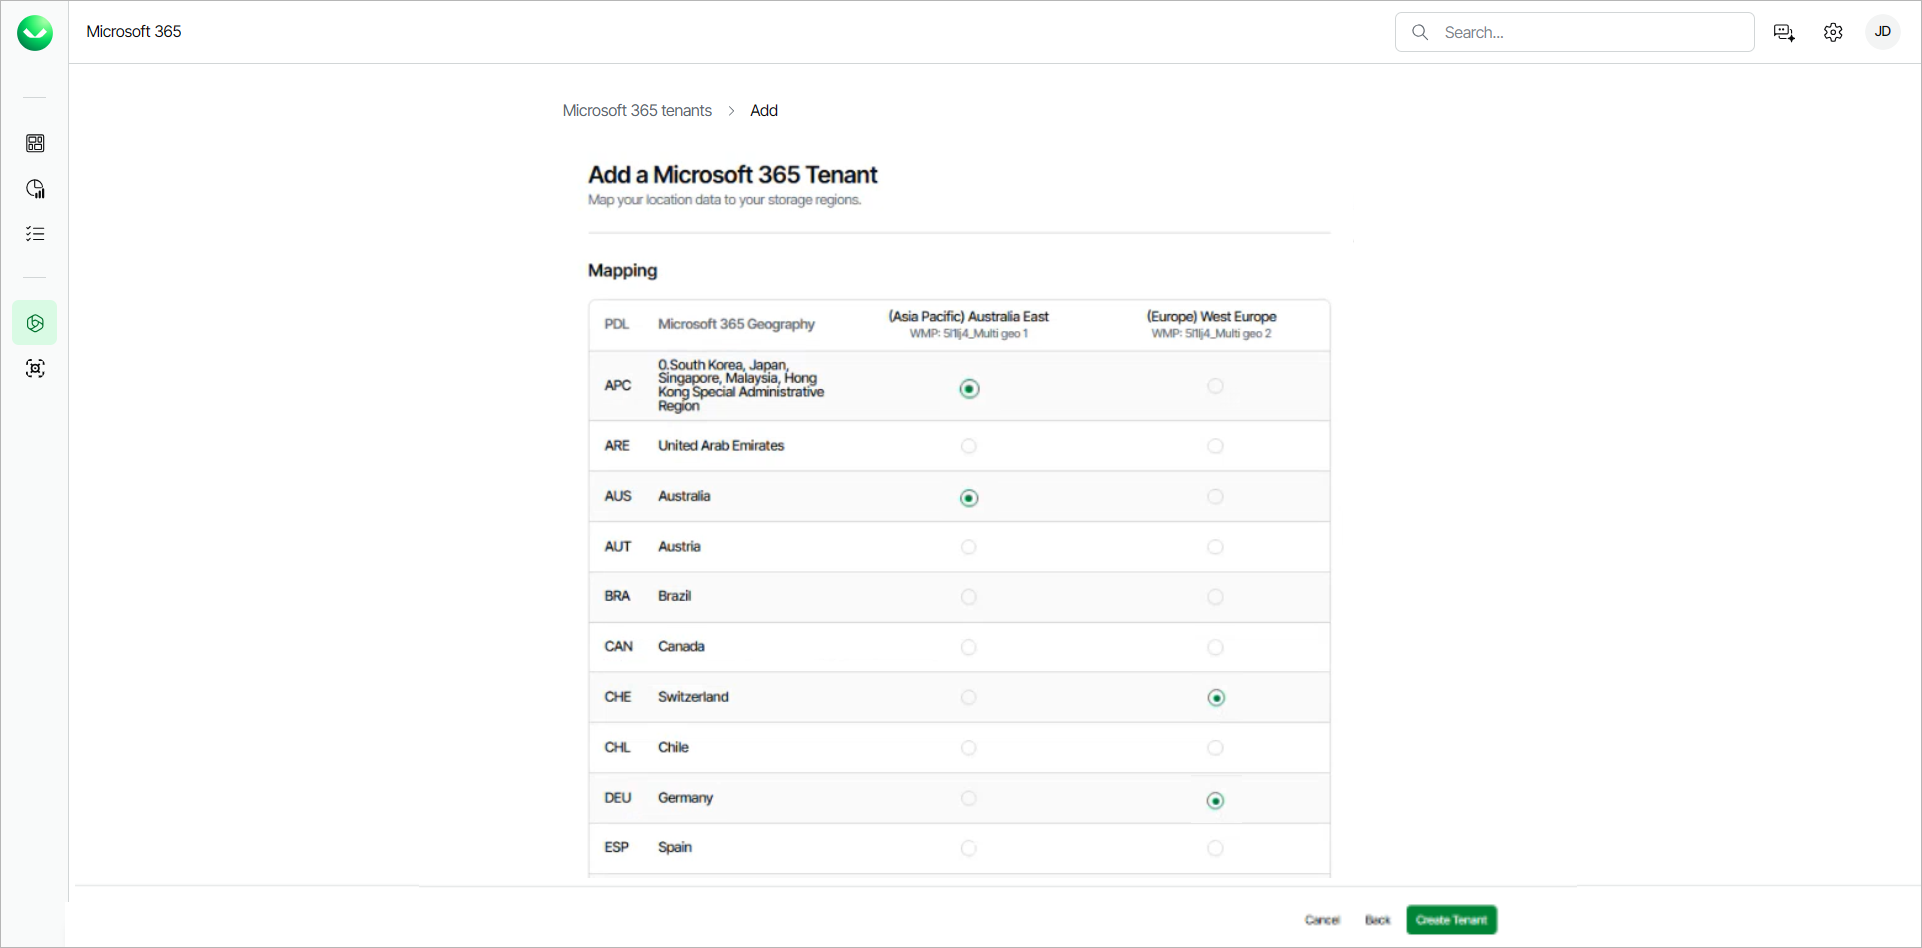Open the task list icon in sidebar
The image size is (1922, 948).
pos(35,234)
